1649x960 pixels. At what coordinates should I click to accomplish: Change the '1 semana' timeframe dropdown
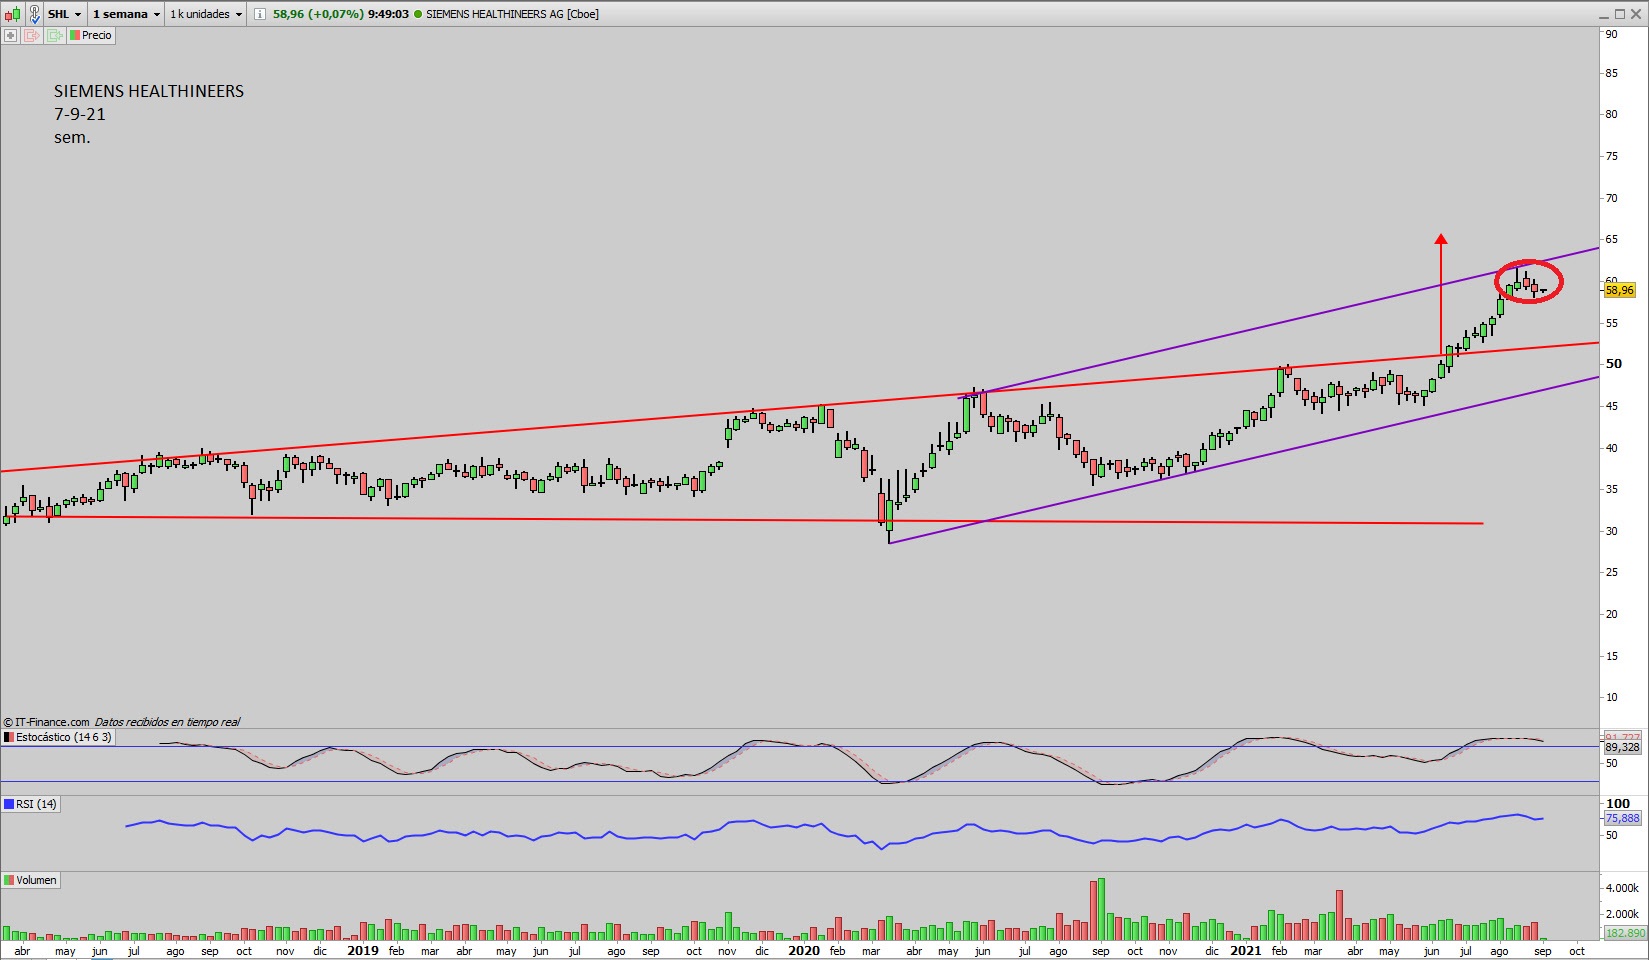coord(126,14)
